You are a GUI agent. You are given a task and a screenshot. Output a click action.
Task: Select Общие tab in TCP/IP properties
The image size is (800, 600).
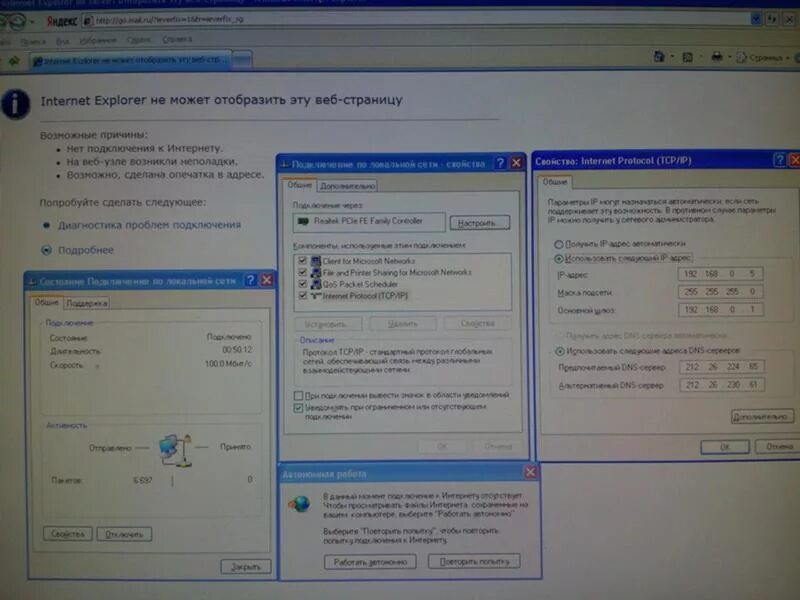coord(555,182)
